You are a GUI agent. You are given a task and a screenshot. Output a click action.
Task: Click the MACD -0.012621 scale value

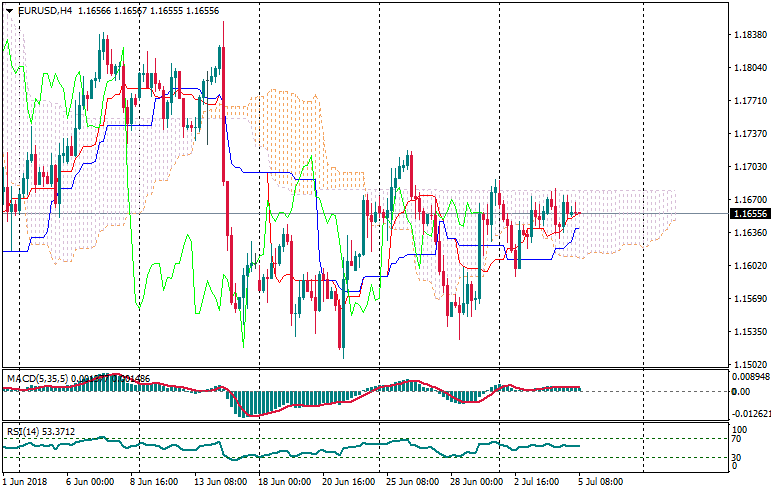pyautogui.click(x=750, y=413)
